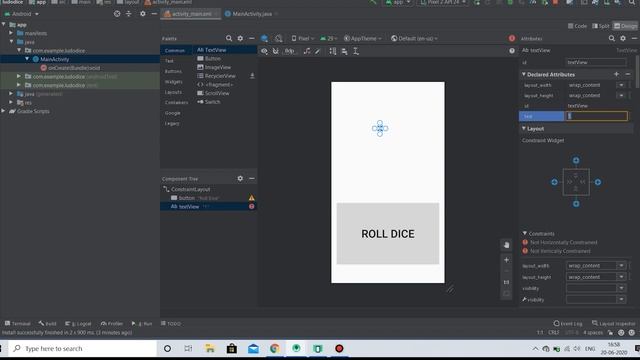Viewport: 640px width, 360px height.
Task: Zoom in the design surface
Action: (506, 260)
